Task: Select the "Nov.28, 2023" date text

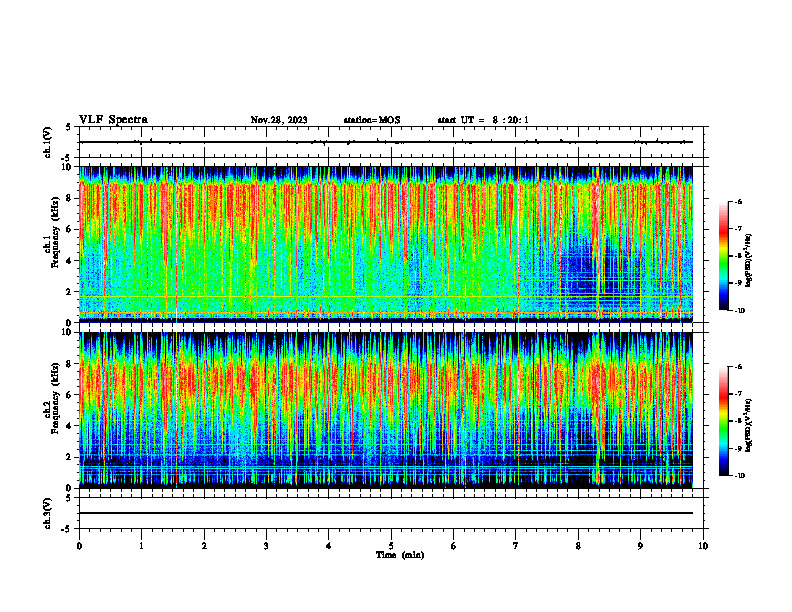Action: [279, 120]
